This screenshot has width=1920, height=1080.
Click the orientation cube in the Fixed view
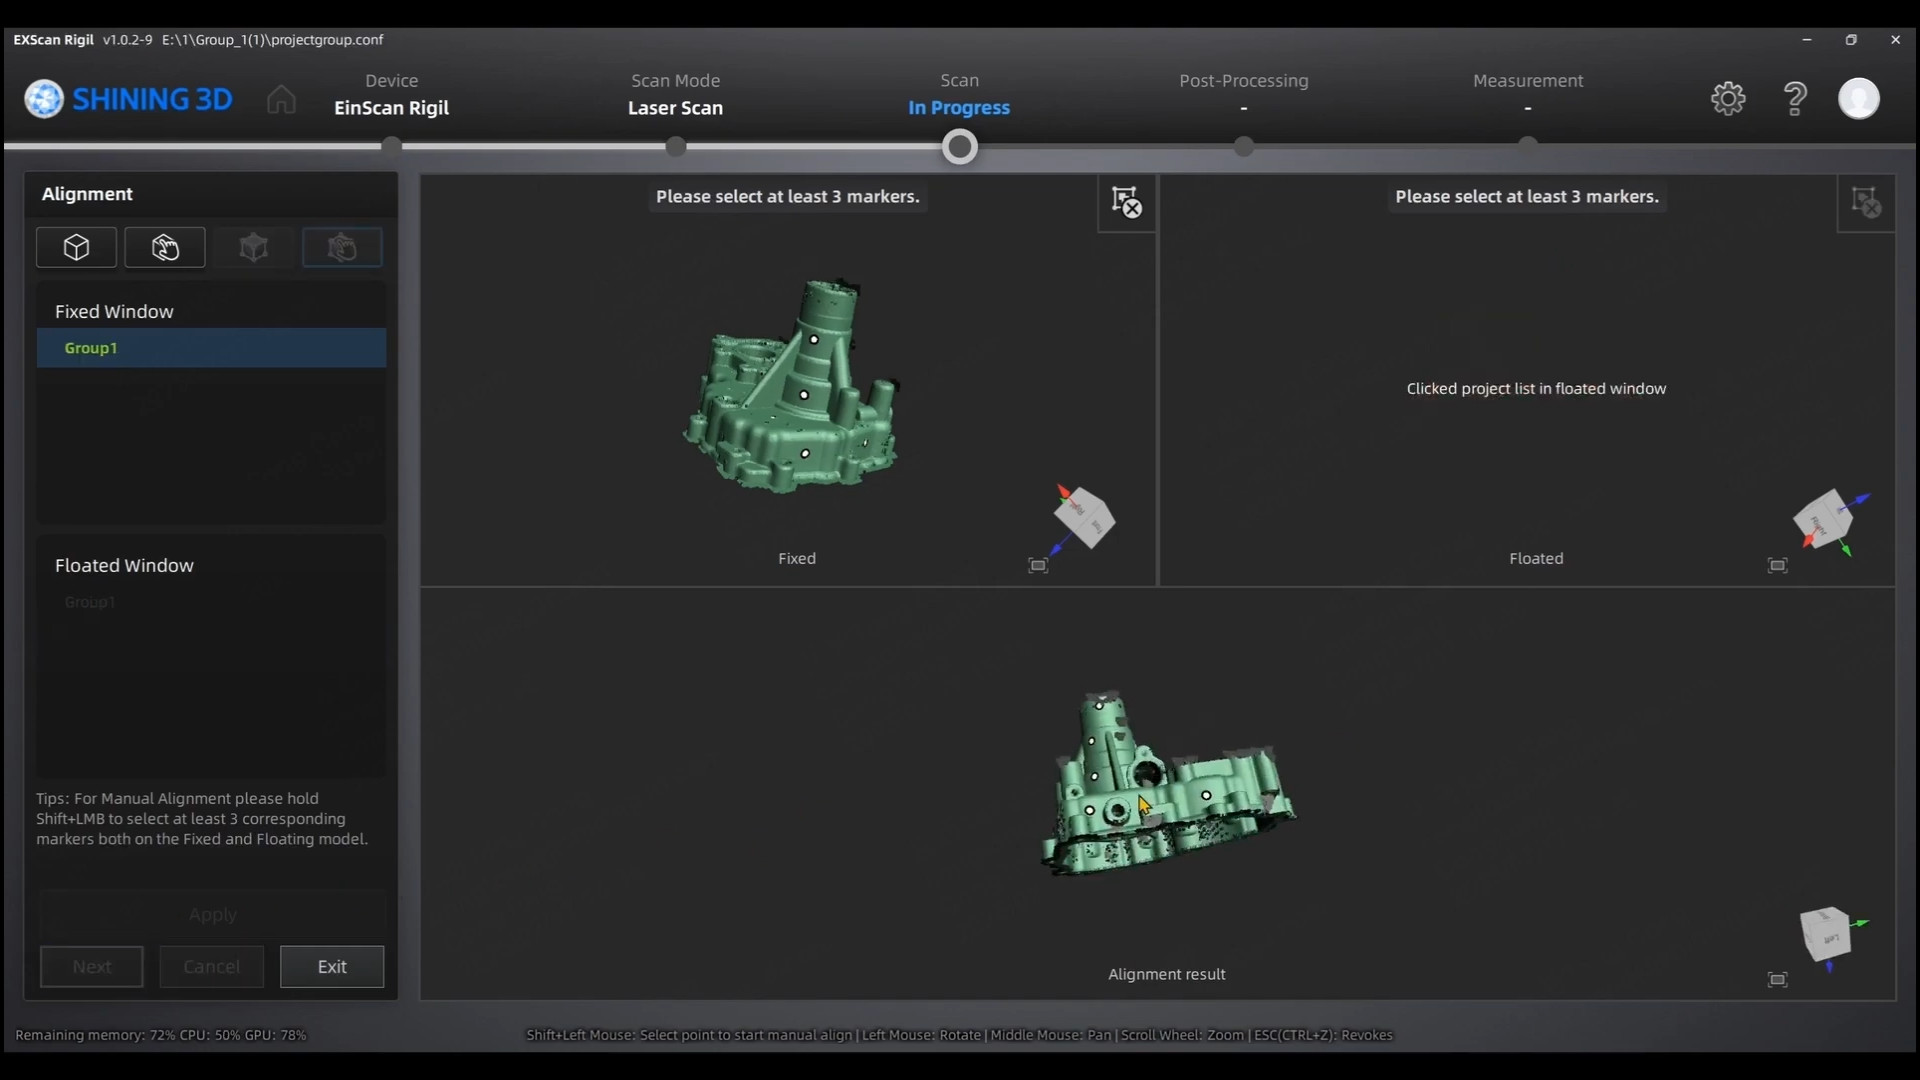pos(1084,518)
